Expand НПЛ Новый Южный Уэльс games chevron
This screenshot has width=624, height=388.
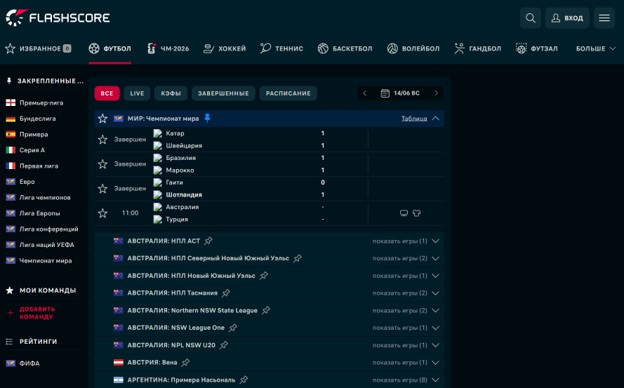tap(436, 275)
